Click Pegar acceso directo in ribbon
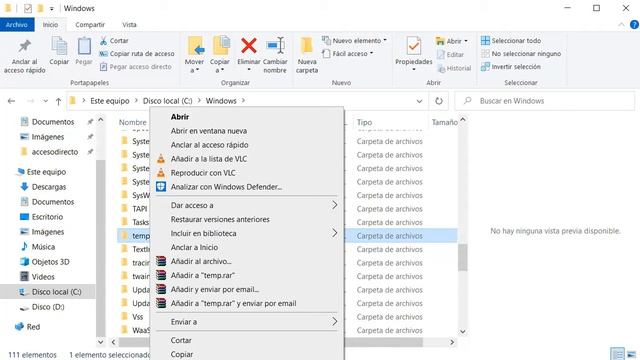The image size is (640, 360). coord(136,67)
